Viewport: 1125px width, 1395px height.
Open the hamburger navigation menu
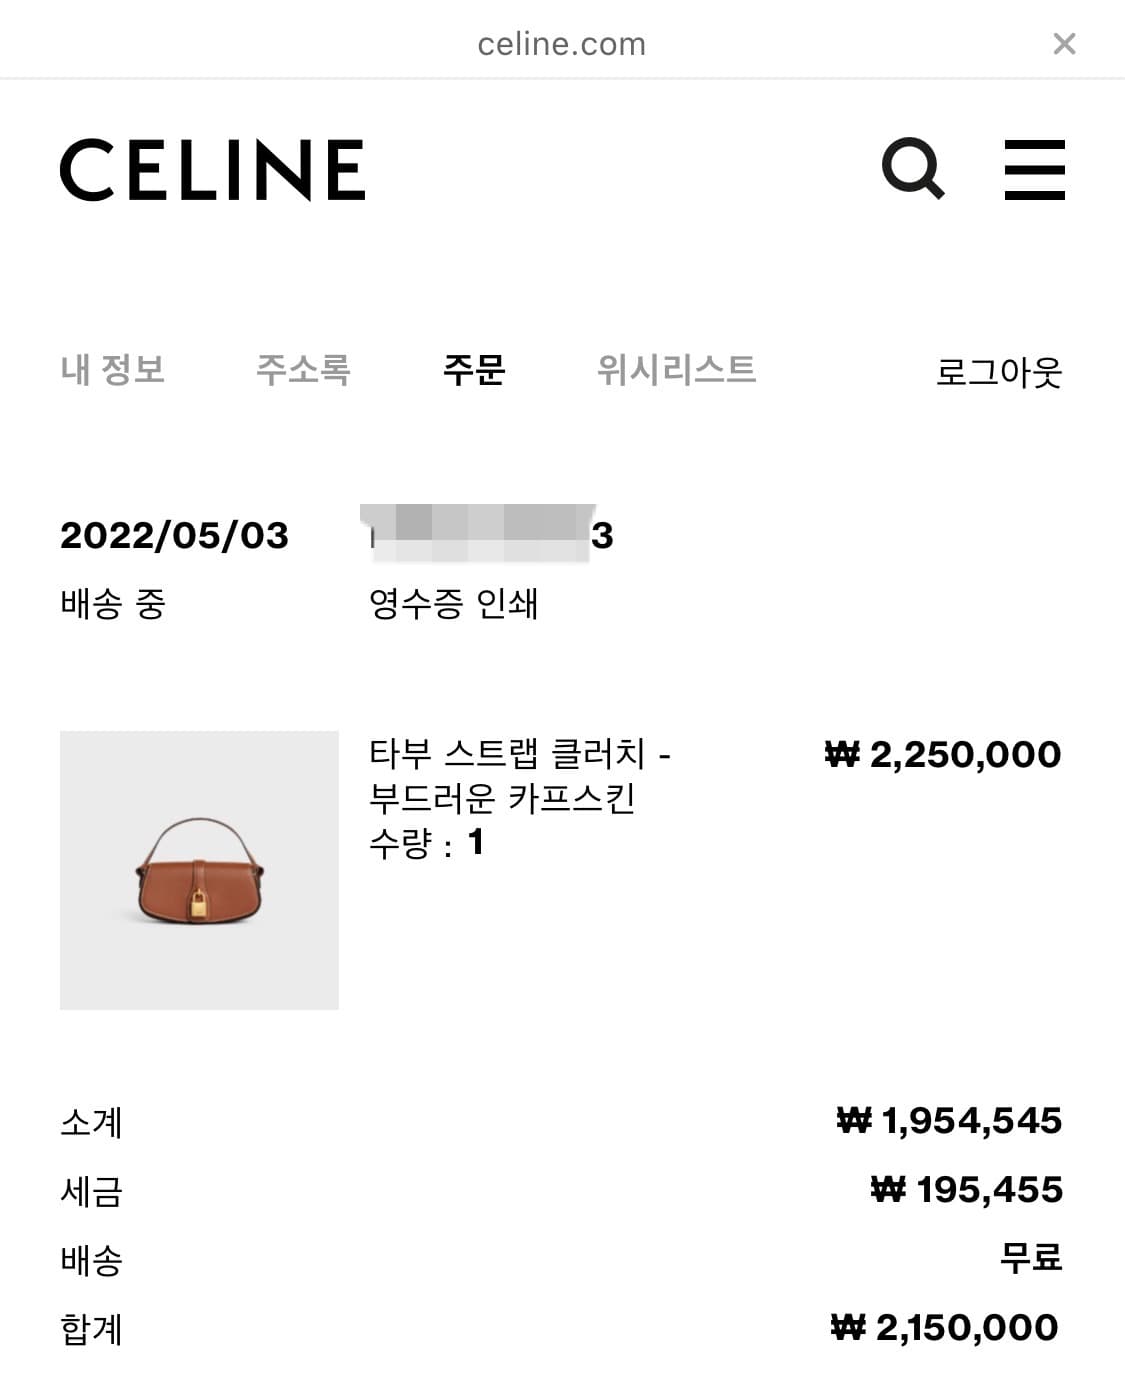point(1034,169)
